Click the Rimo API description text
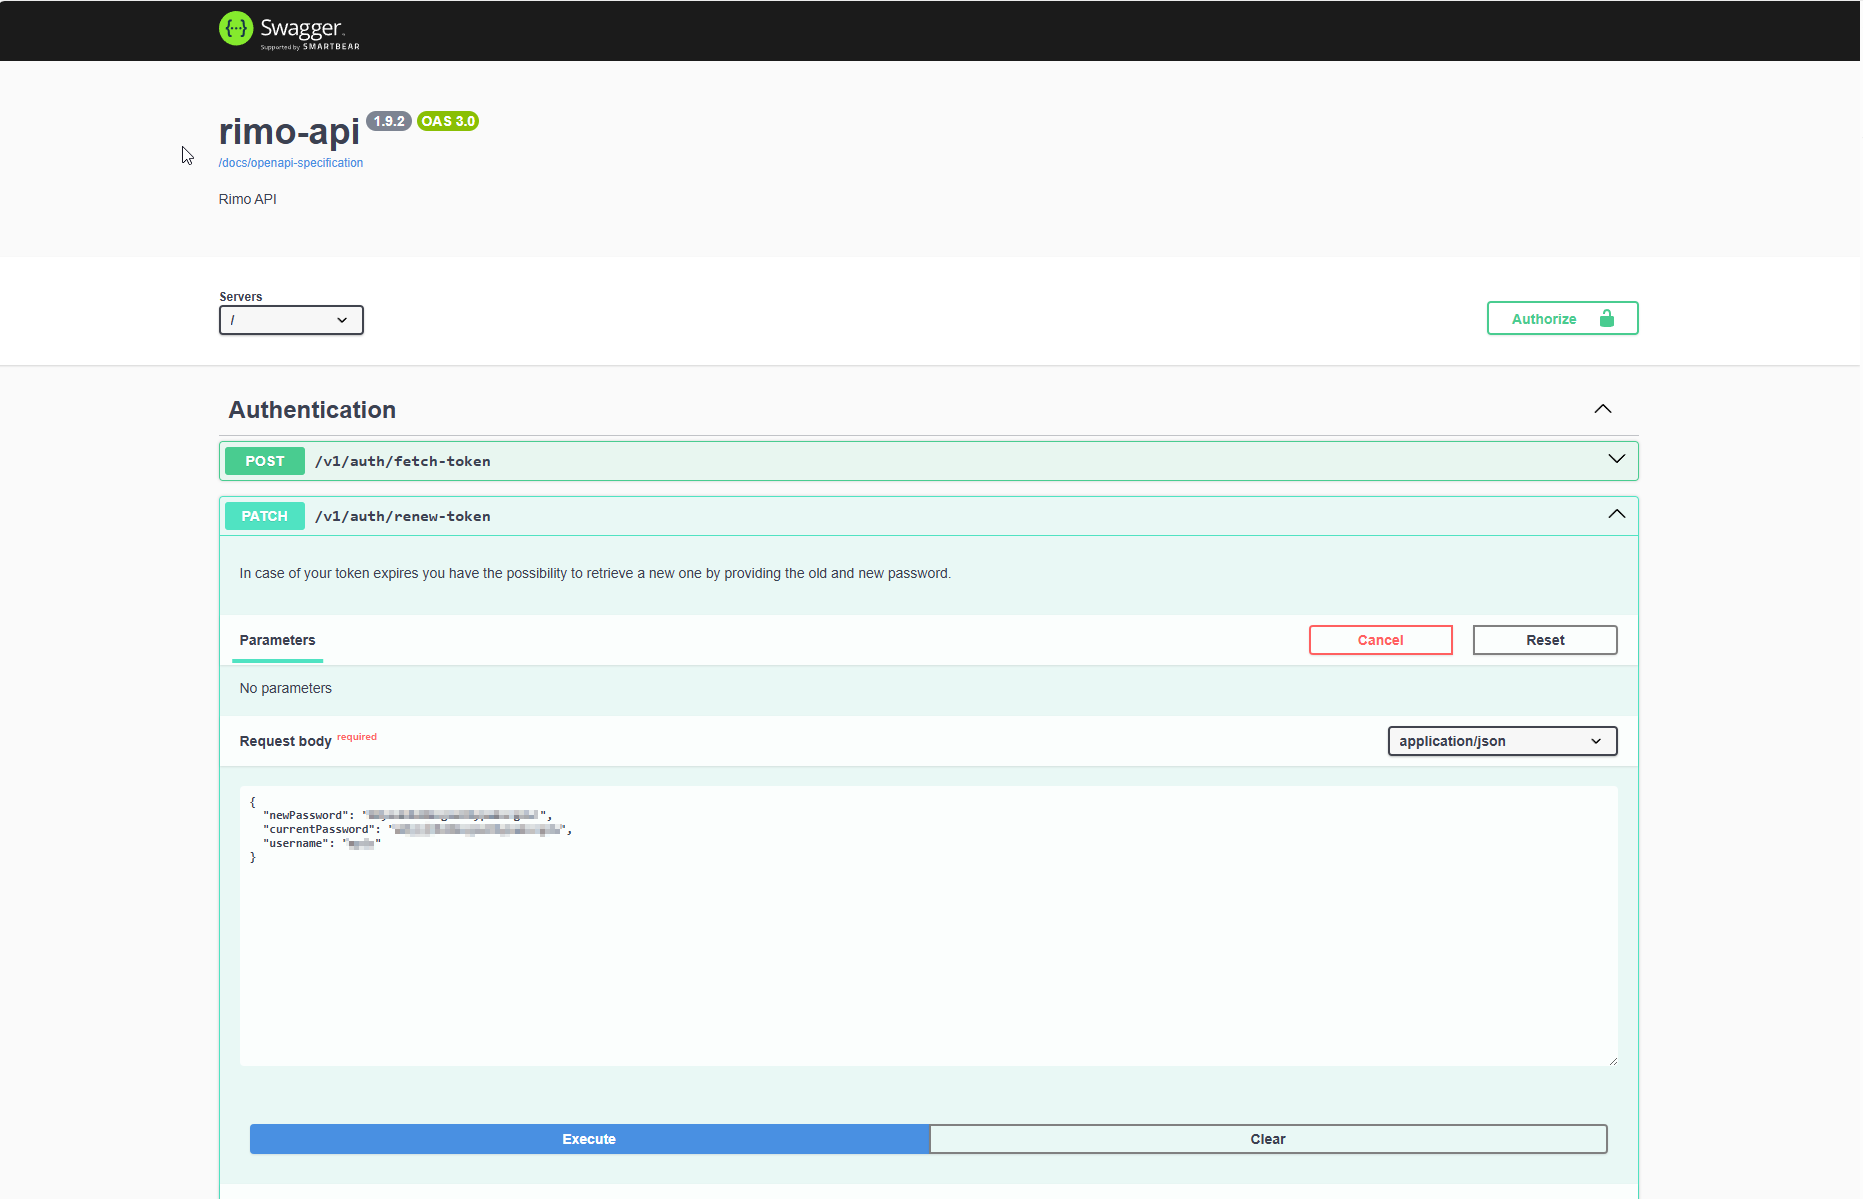This screenshot has width=1863, height=1199. click(x=248, y=199)
